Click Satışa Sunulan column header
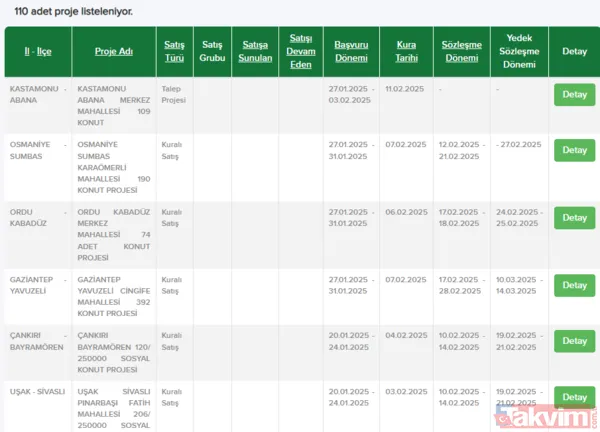Viewport: 600px width, 432px height. coord(254,51)
